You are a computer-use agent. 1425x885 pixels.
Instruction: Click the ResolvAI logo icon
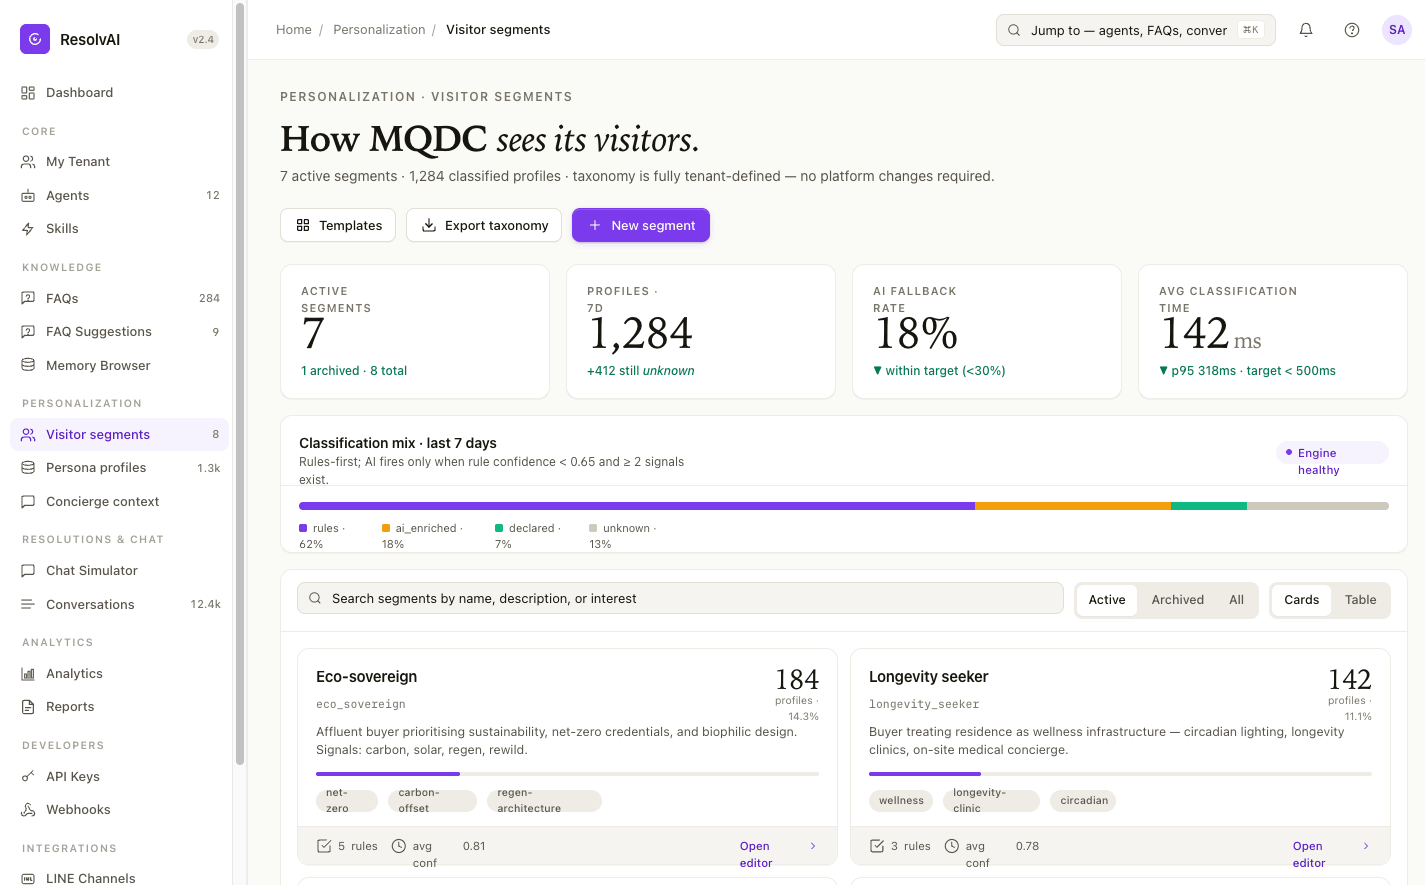click(35, 39)
